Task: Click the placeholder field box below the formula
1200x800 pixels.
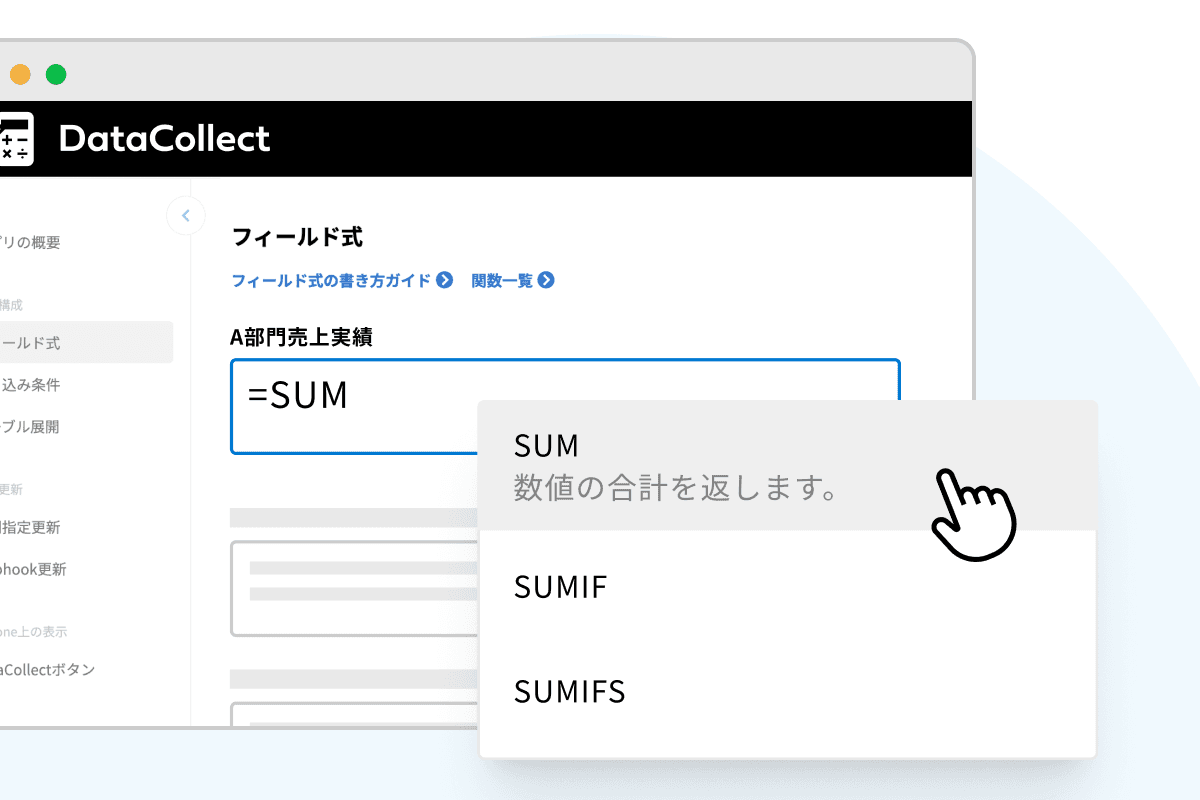Action: coord(352,588)
